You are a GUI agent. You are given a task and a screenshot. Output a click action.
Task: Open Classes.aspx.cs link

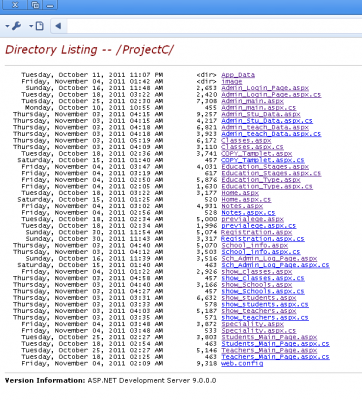pos(252,147)
